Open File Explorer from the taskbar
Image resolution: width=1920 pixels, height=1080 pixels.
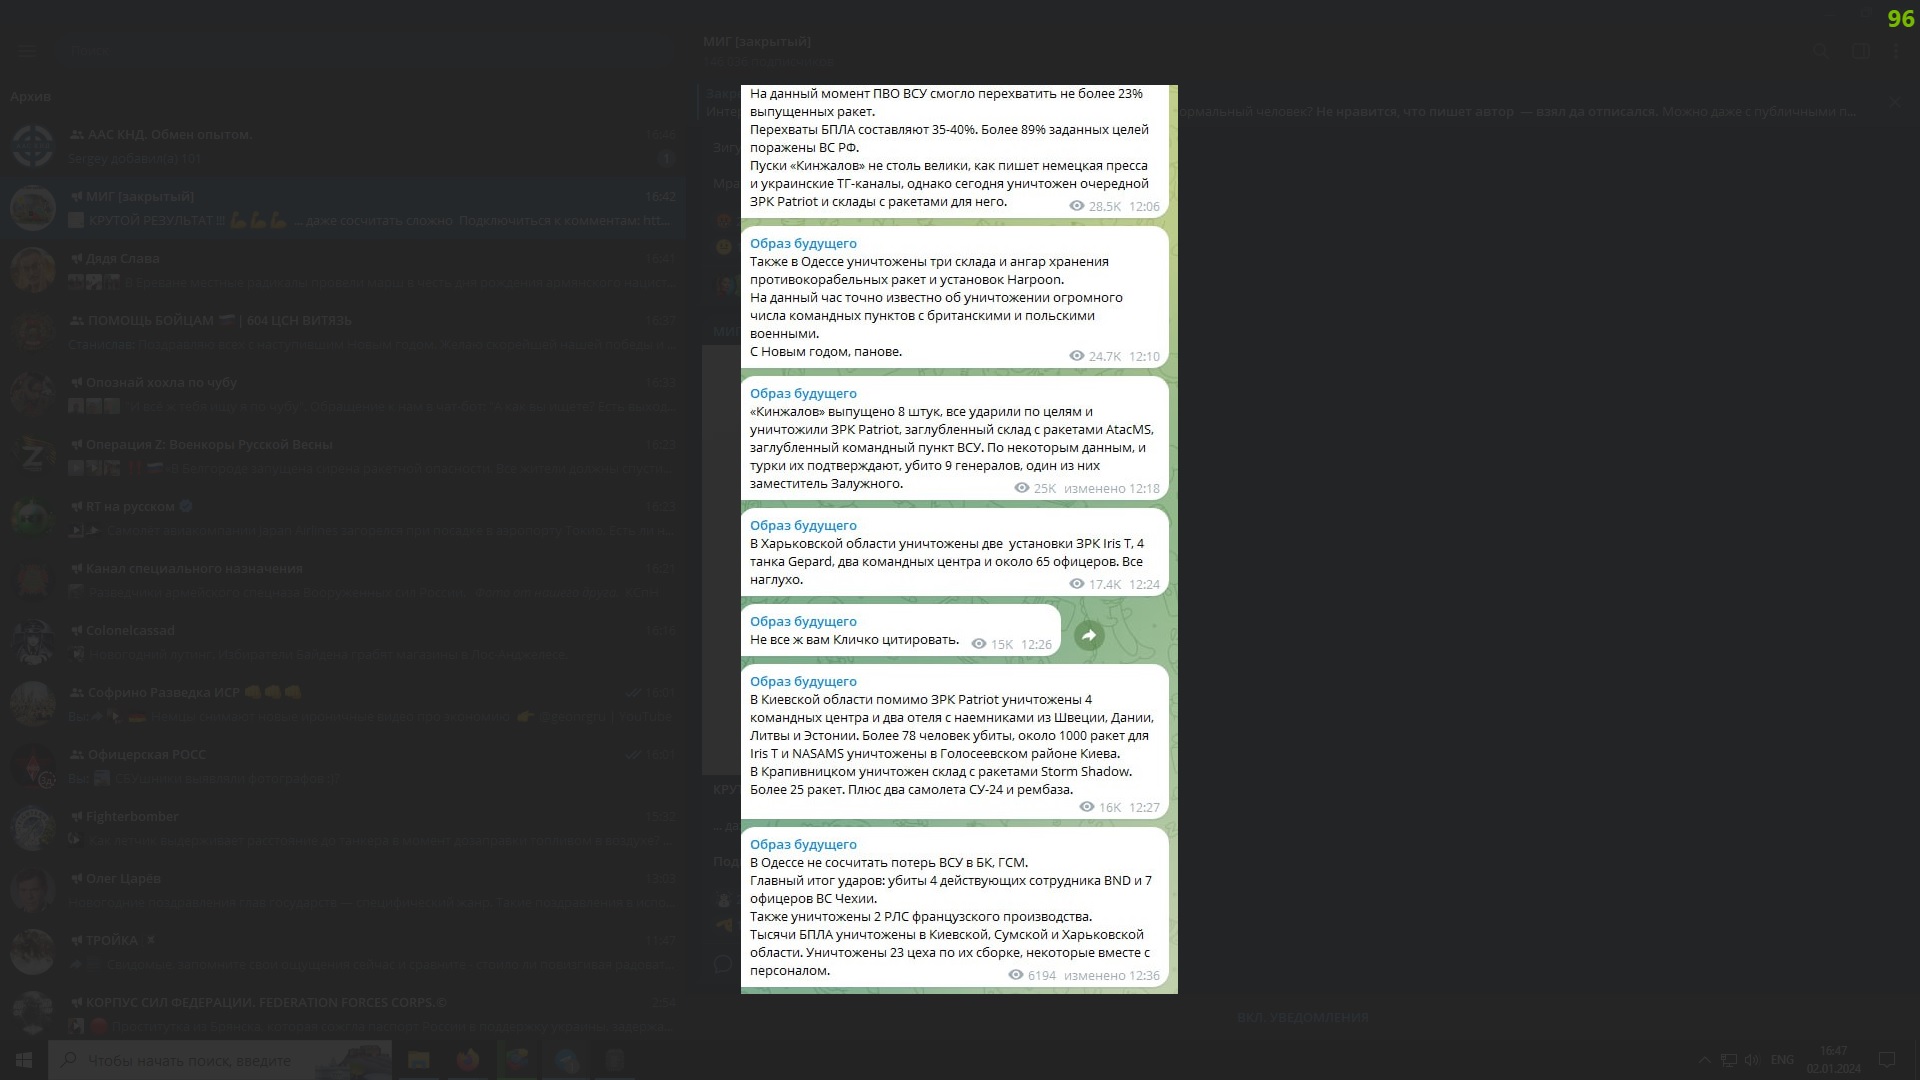pyautogui.click(x=419, y=1060)
